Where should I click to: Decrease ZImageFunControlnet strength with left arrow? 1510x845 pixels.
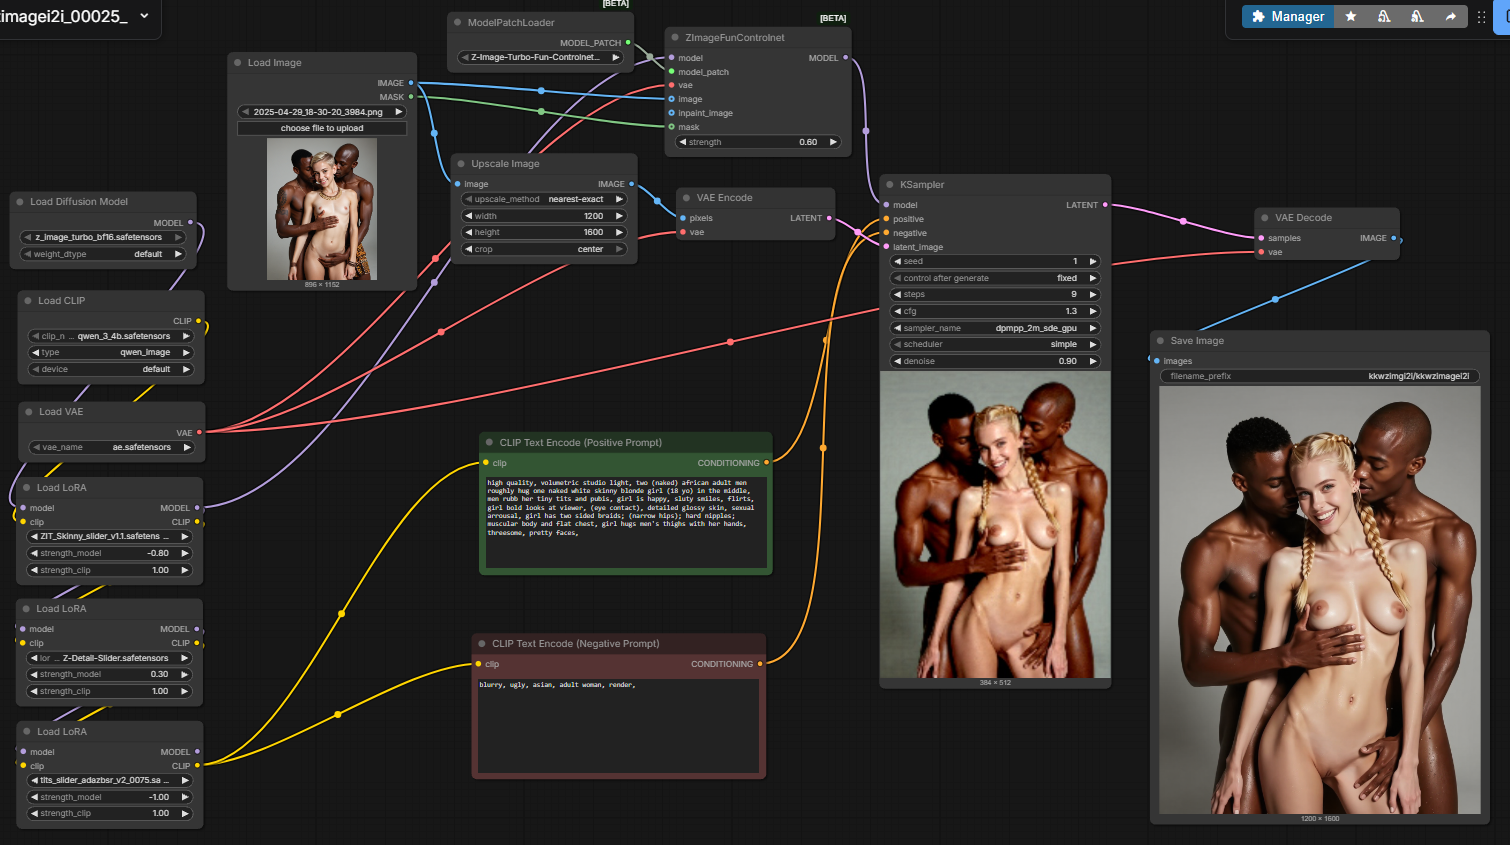click(682, 142)
